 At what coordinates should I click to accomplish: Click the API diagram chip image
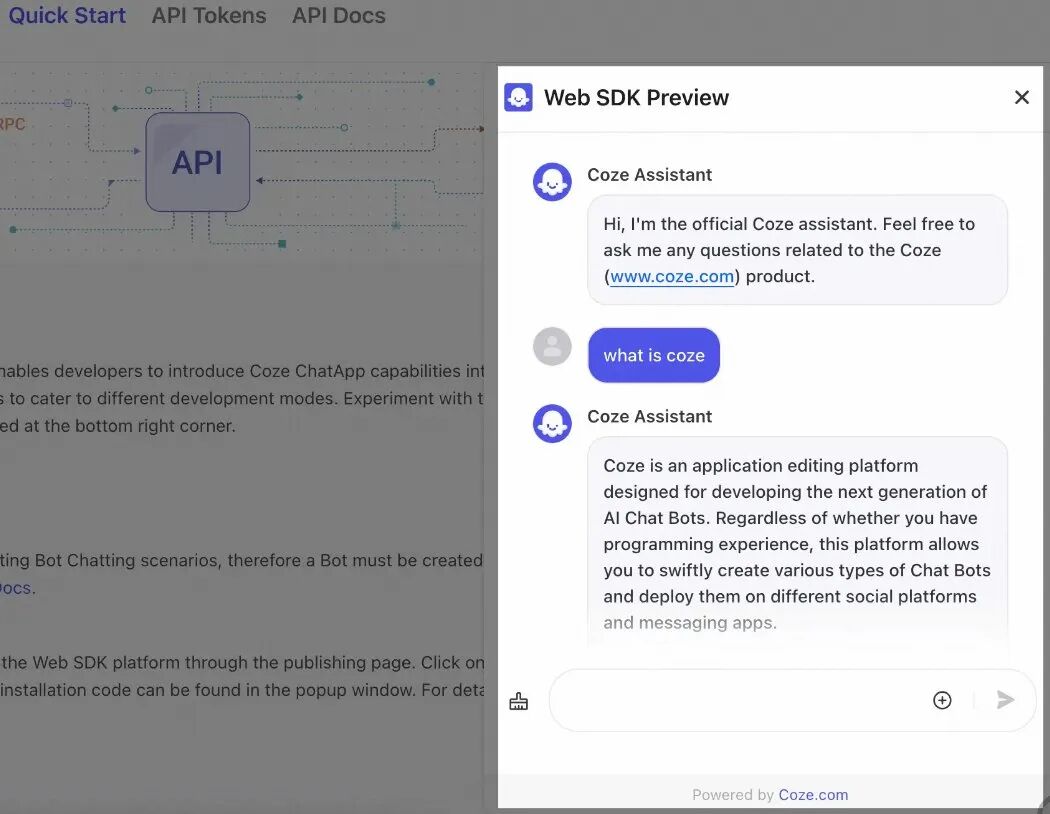pos(198,162)
